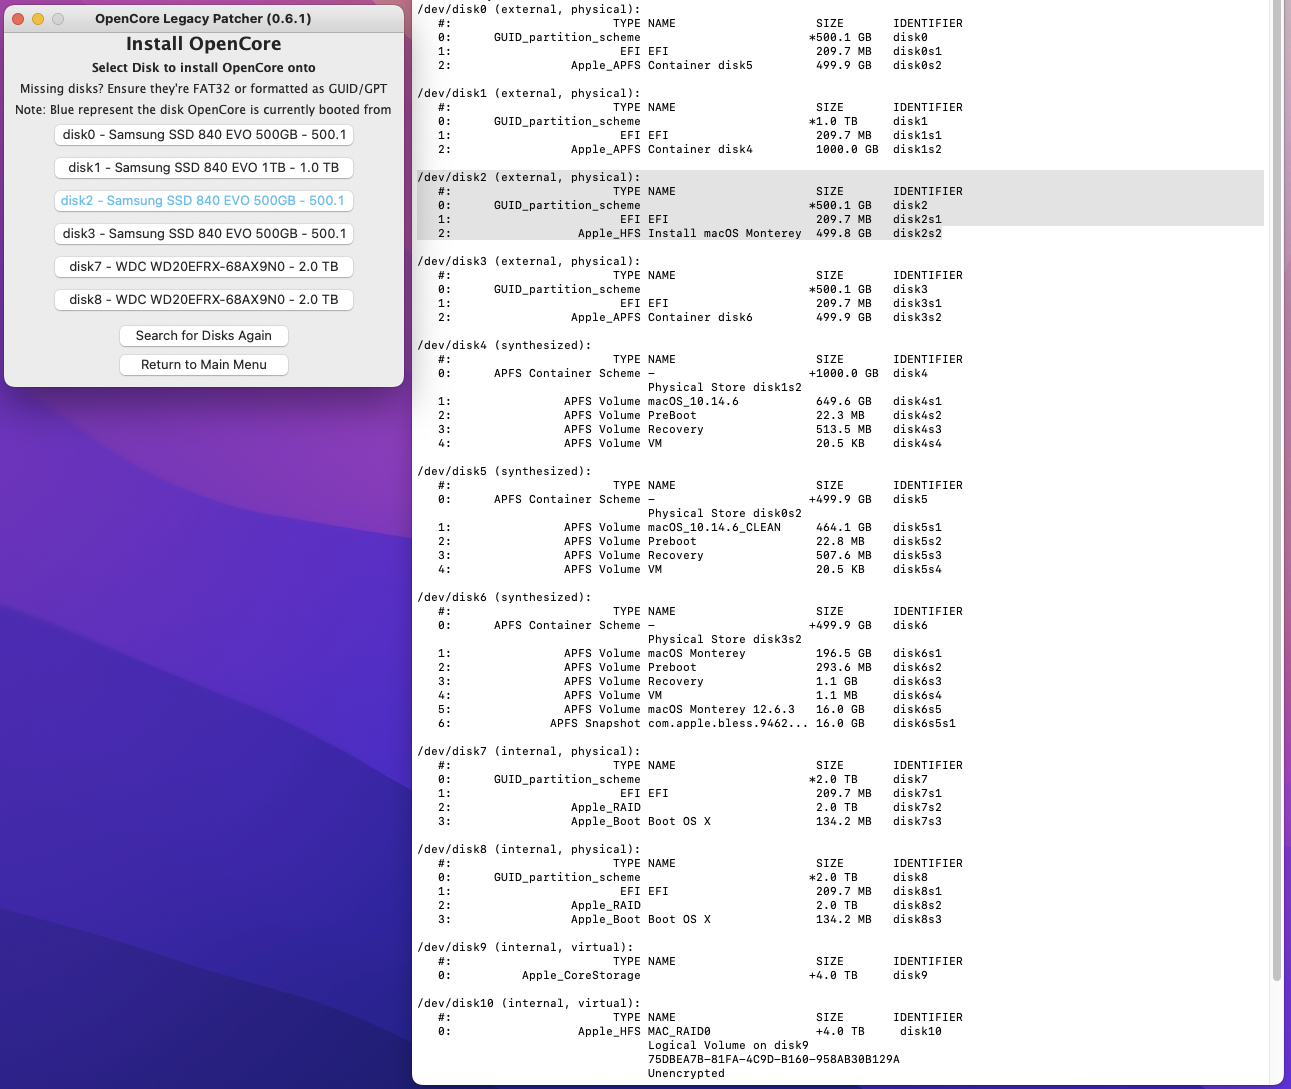Click the /dev/disk9 (internal, virtual) header
This screenshot has height=1089, width=1291.
(x=525, y=947)
